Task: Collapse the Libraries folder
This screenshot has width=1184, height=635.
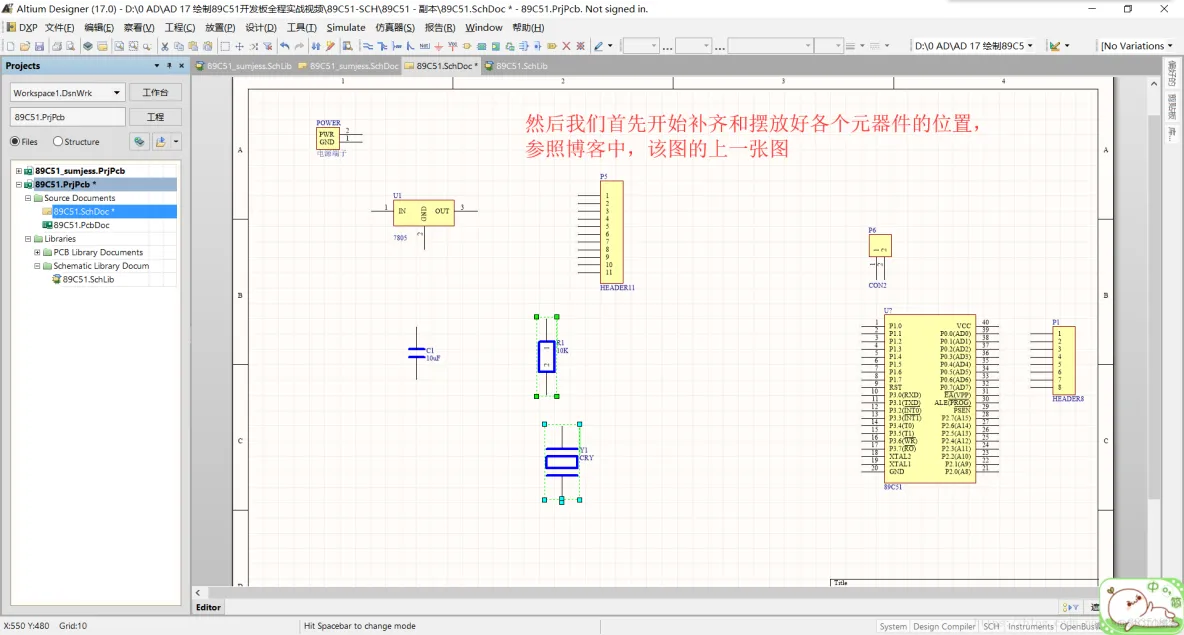Action: pos(28,239)
